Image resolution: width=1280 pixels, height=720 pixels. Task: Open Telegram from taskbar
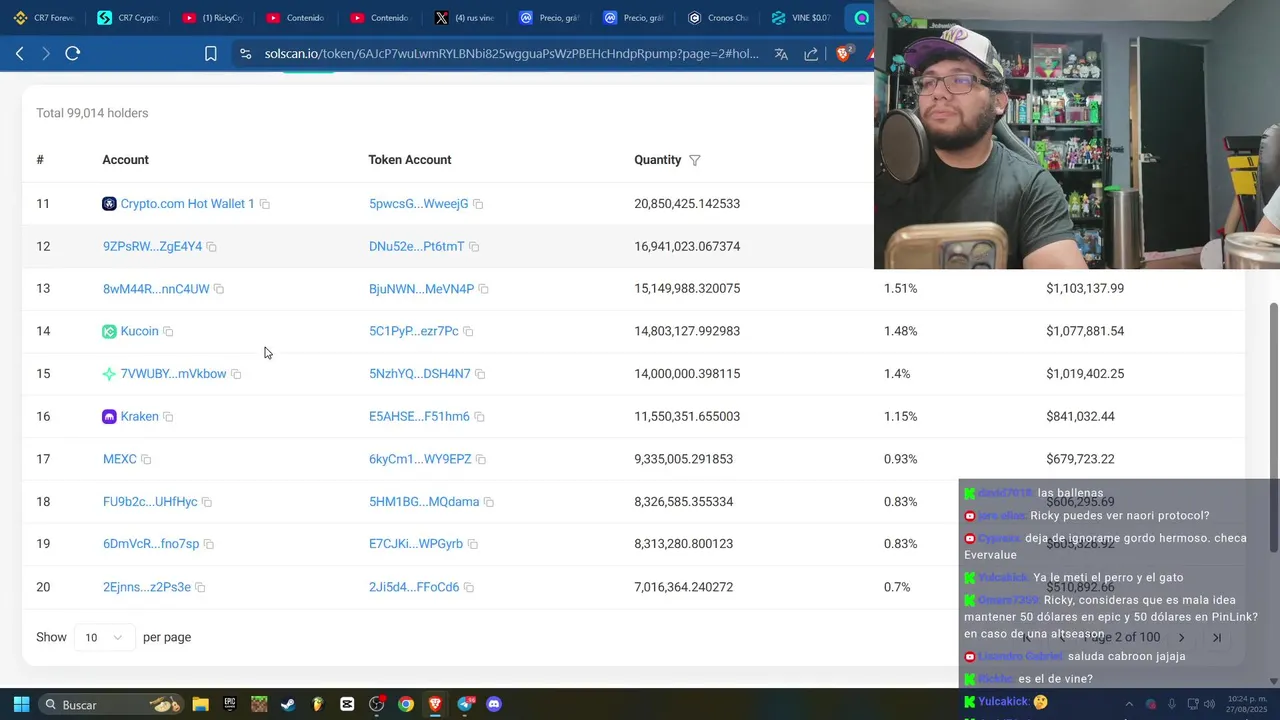pos(464,704)
